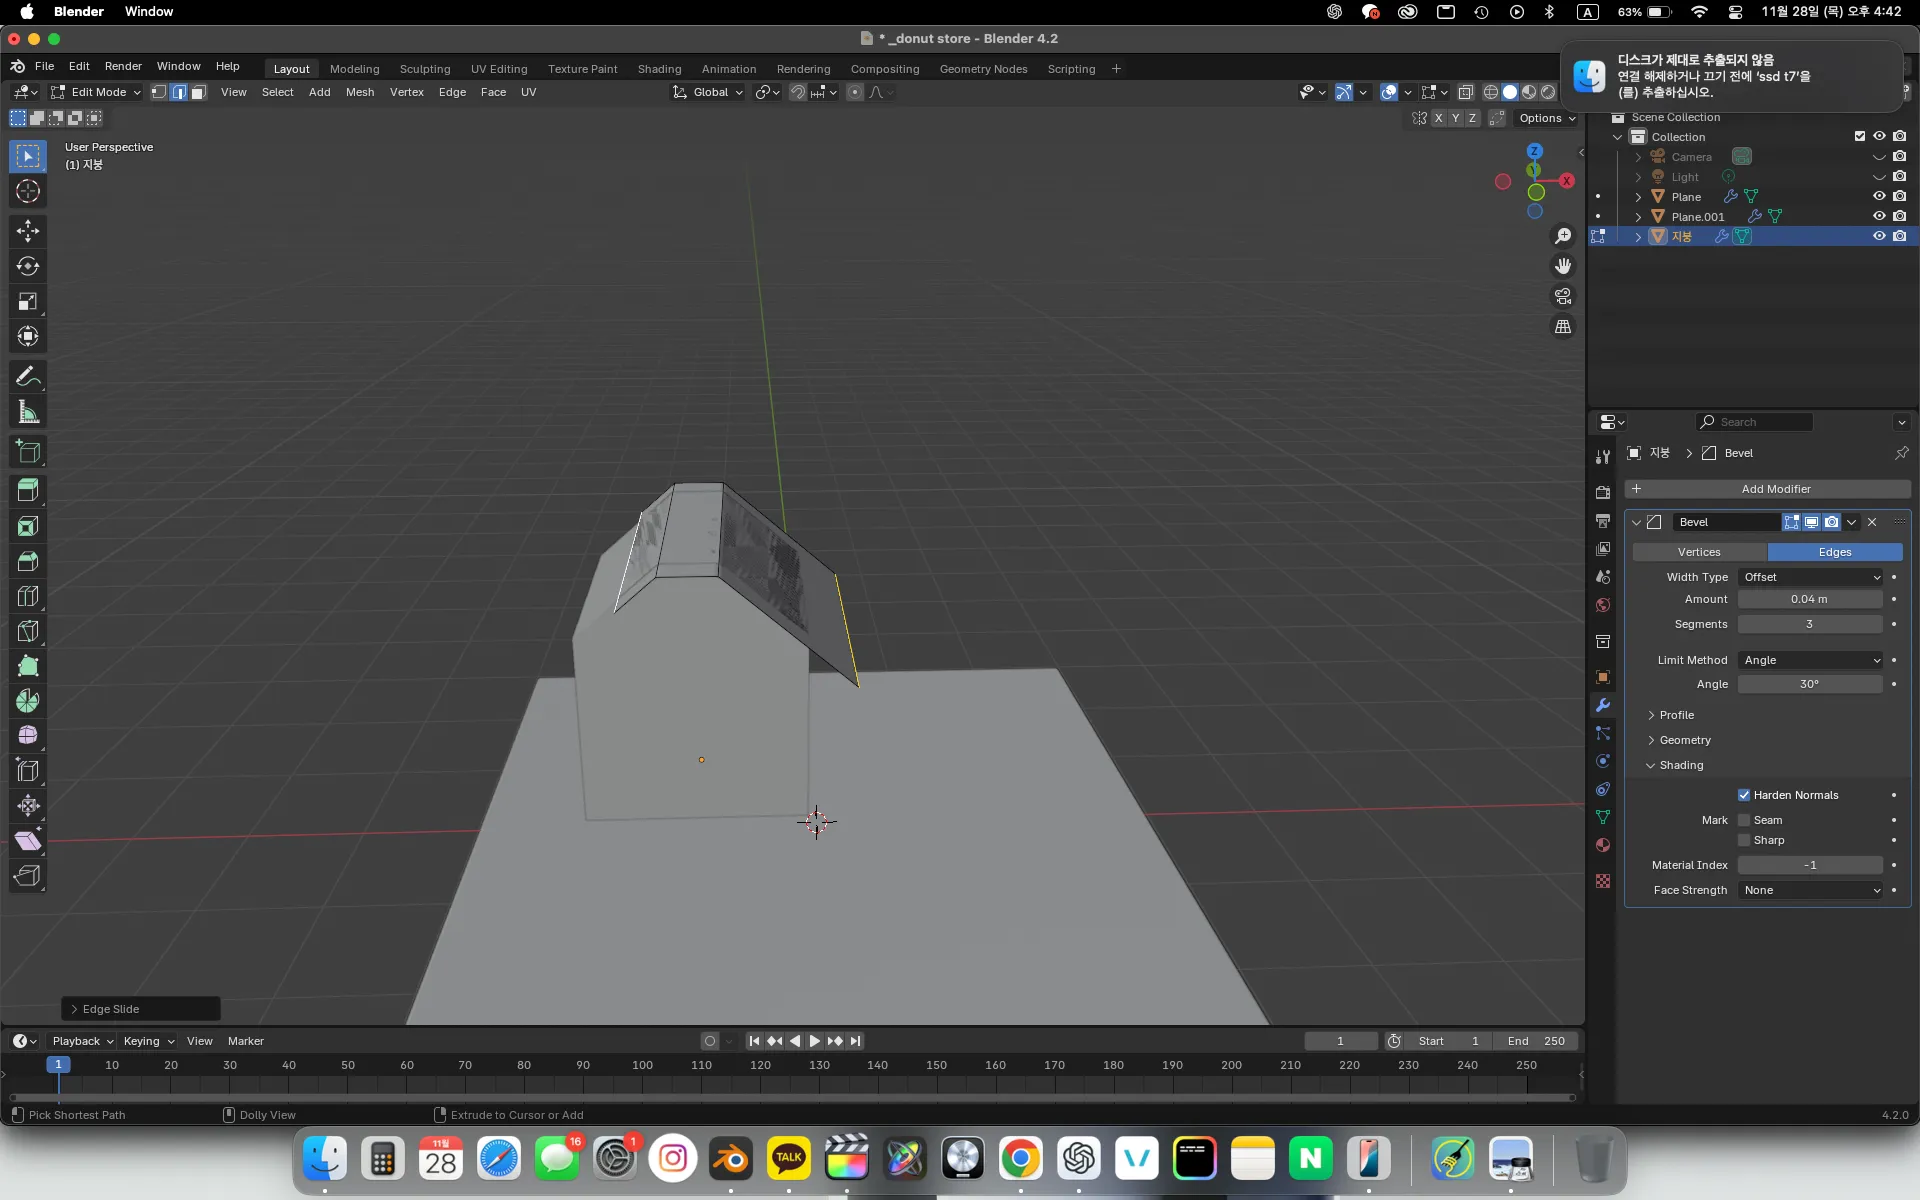This screenshot has height=1200, width=1920.
Task: Select the Knife tool
Action: [x=28, y=631]
